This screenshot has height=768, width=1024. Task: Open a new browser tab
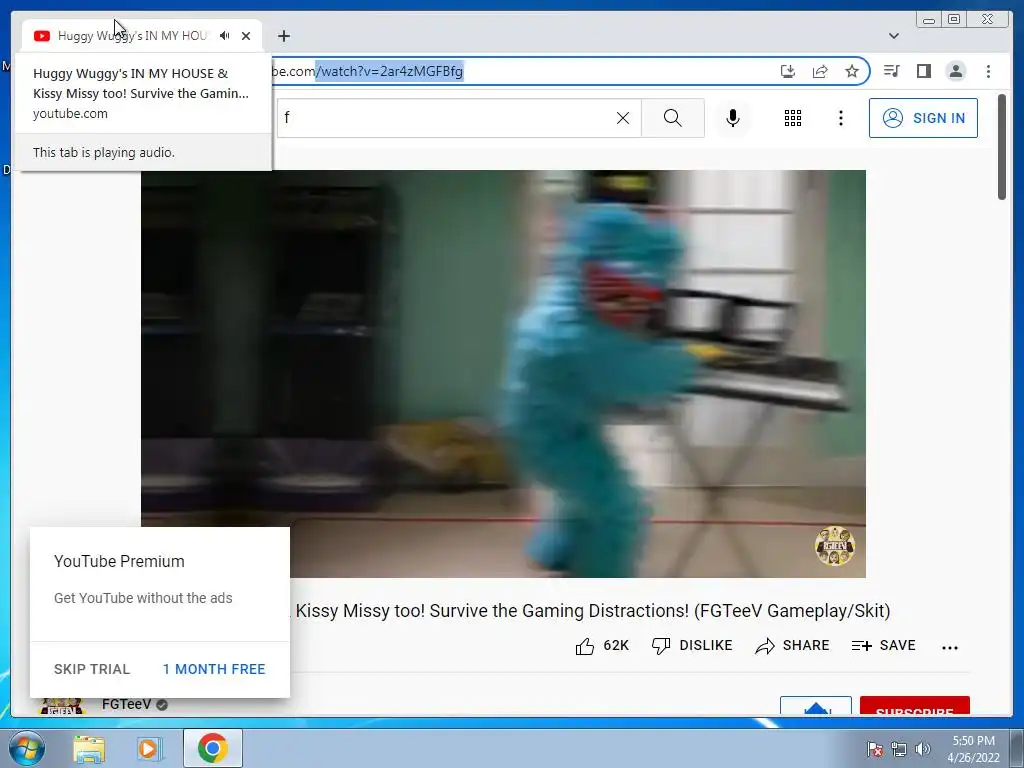click(283, 36)
